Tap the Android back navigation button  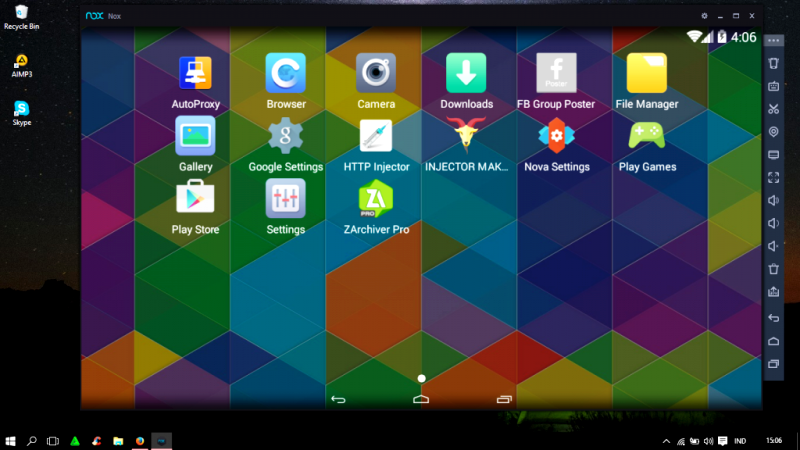coord(338,399)
